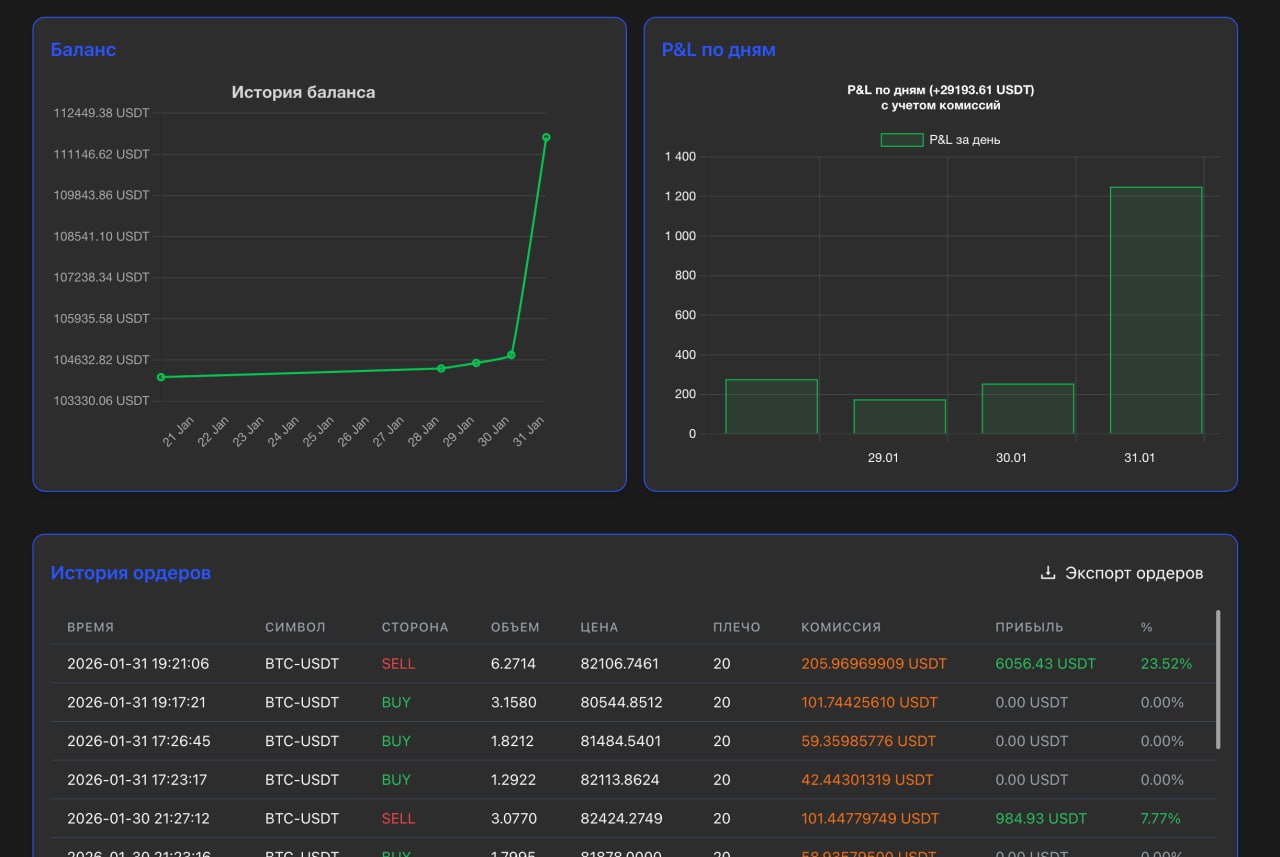Click the 28 Jan balance data point
Image resolution: width=1280 pixels, height=857 pixels.
tap(441, 368)
